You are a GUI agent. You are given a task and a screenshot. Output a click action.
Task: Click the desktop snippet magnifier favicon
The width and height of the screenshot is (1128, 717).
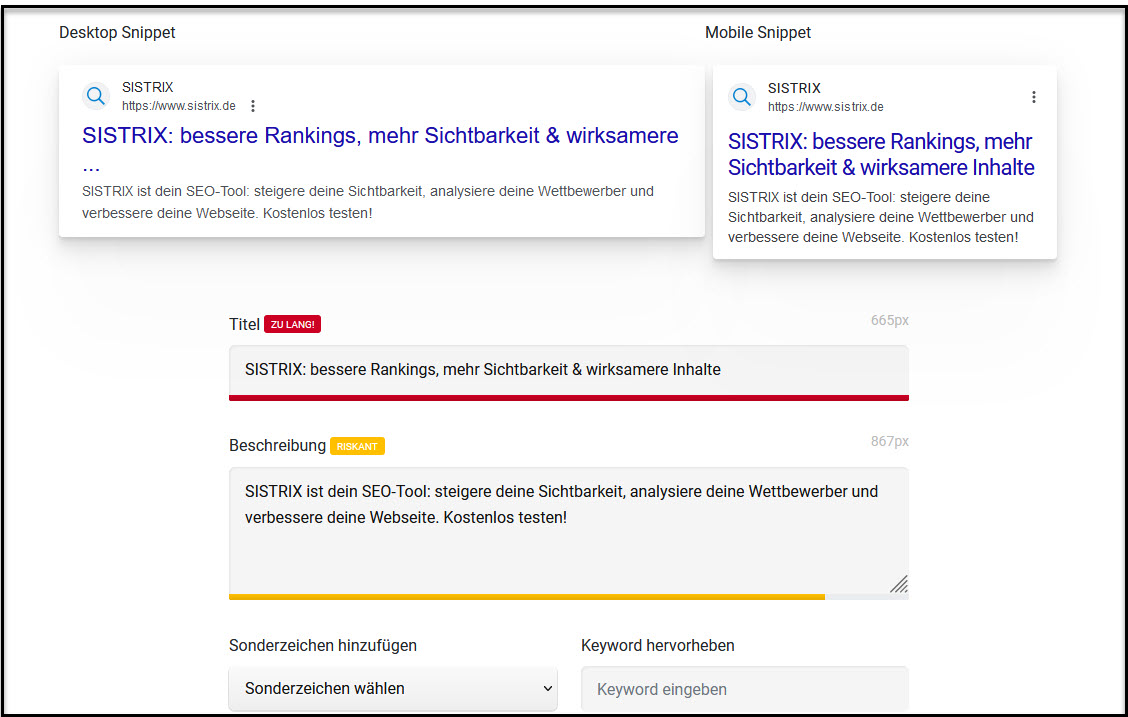[x=96, y=96]
